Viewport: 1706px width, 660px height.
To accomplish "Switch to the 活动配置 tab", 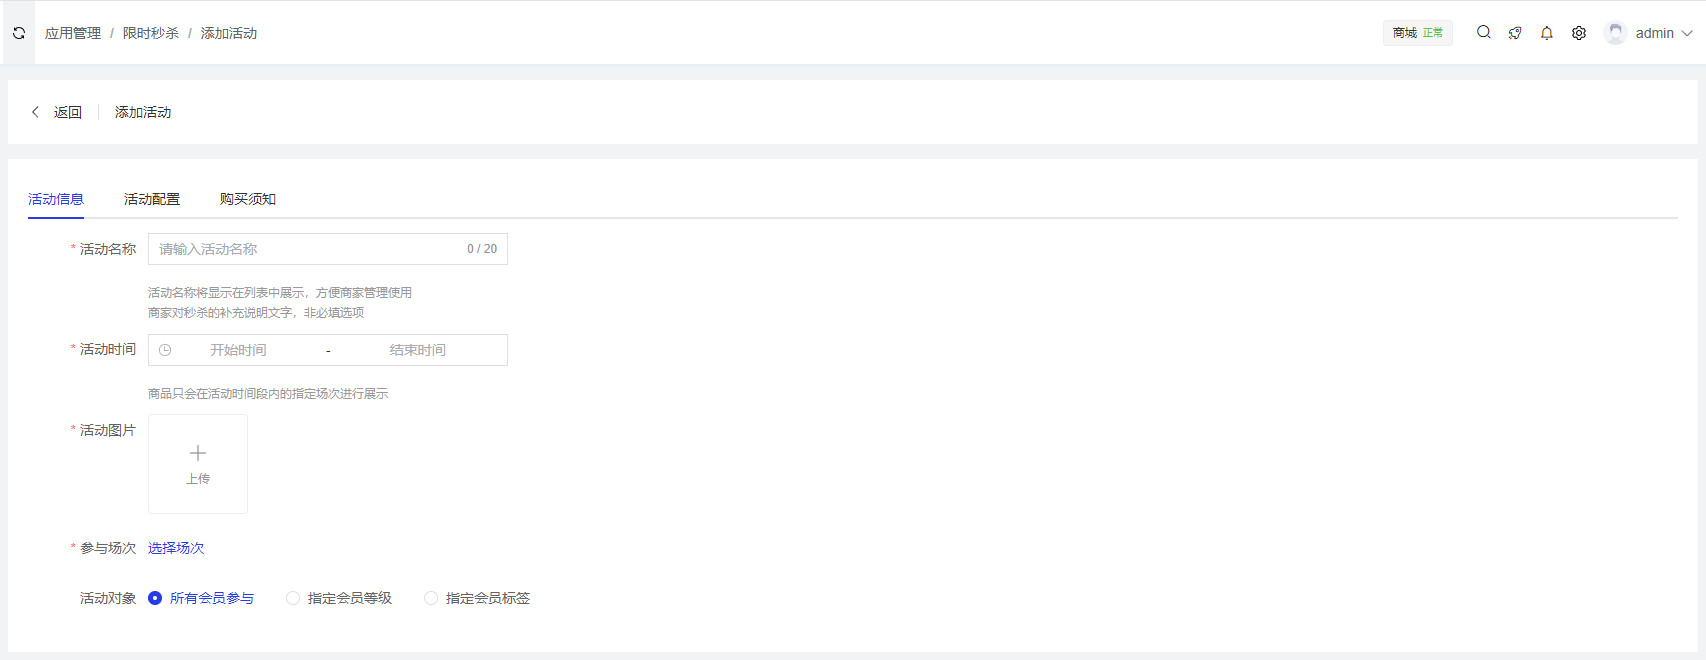I will coord(152,199).
